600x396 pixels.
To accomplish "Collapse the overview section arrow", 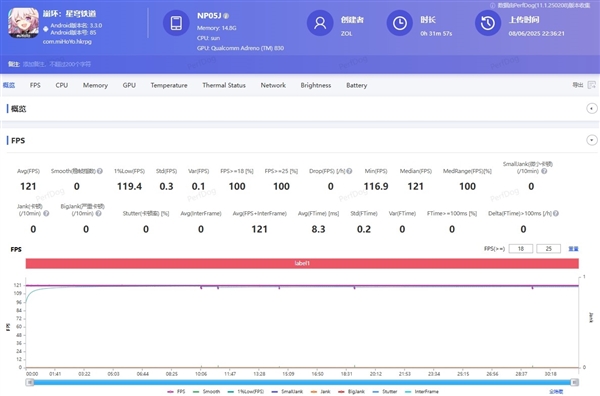I will click(592, 109).
